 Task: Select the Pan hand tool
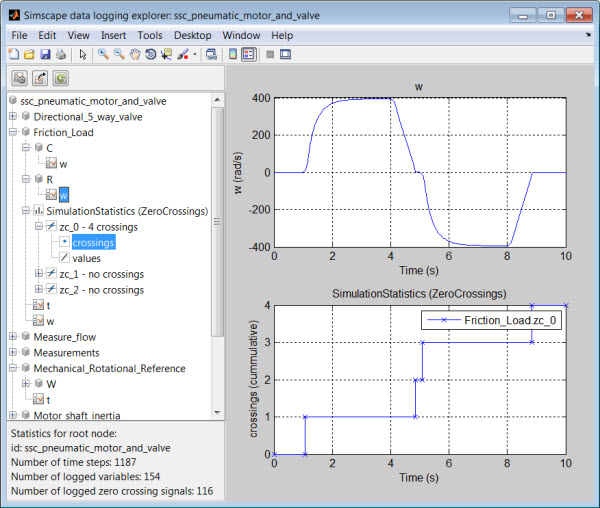pyautogui.click(x=135, y=54)
